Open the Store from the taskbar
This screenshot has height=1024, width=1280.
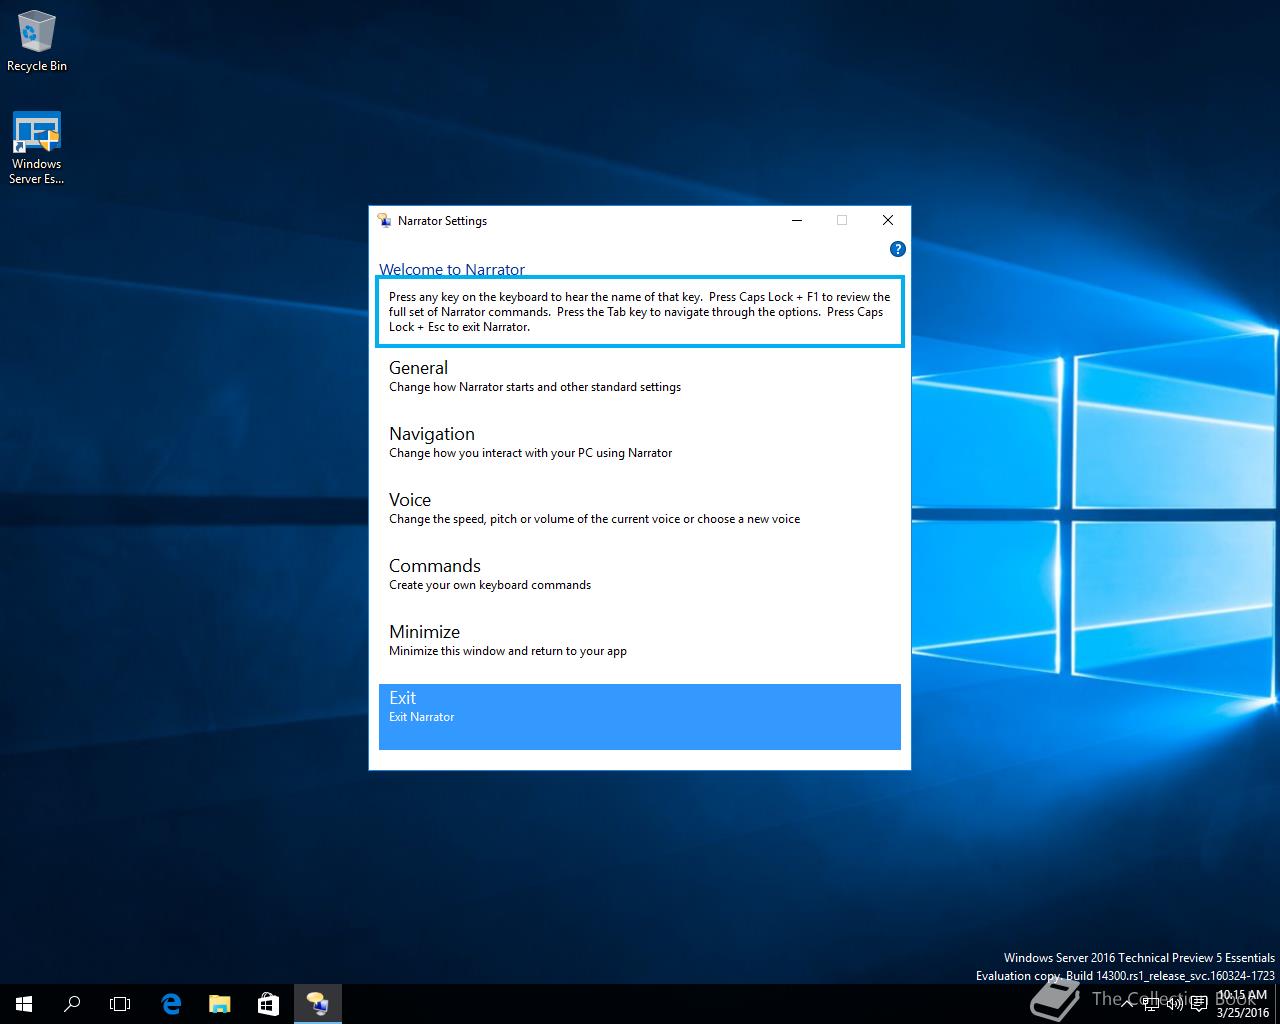tap(268, 1004)
